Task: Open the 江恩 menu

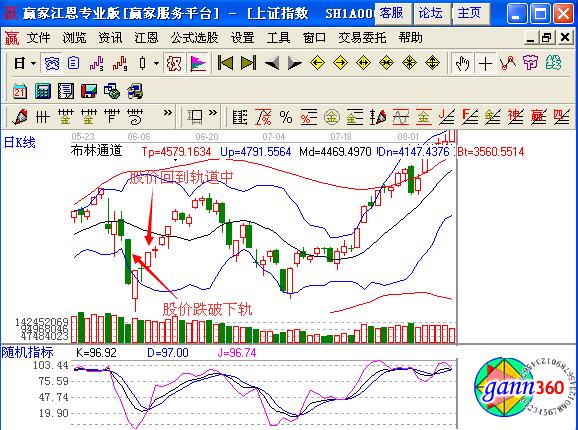Action: (146, 38)
